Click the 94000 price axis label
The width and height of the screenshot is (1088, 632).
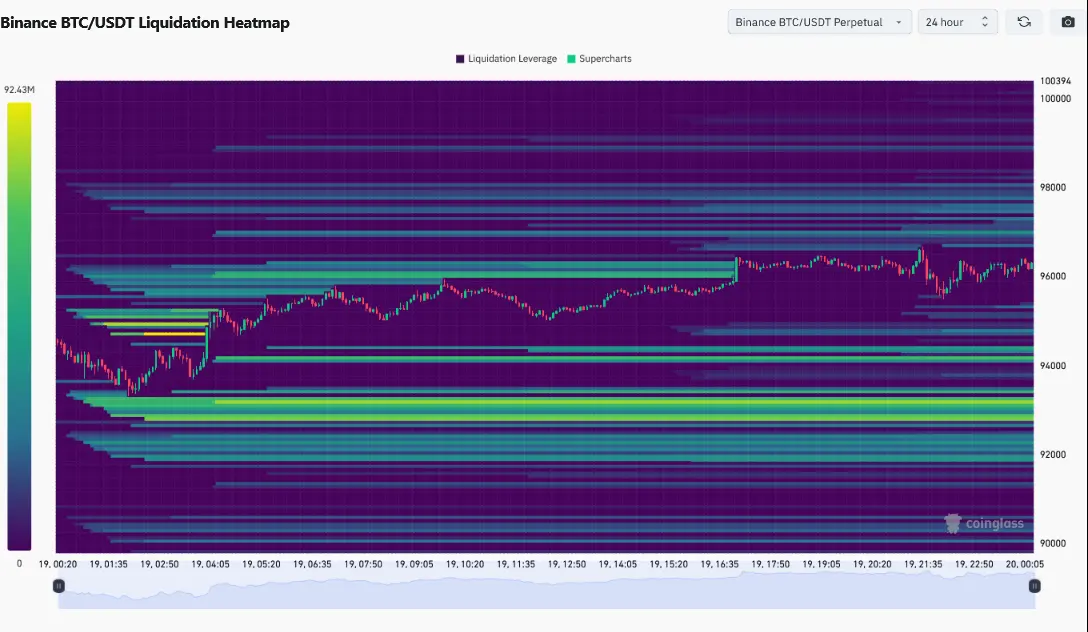[1053, 366]
